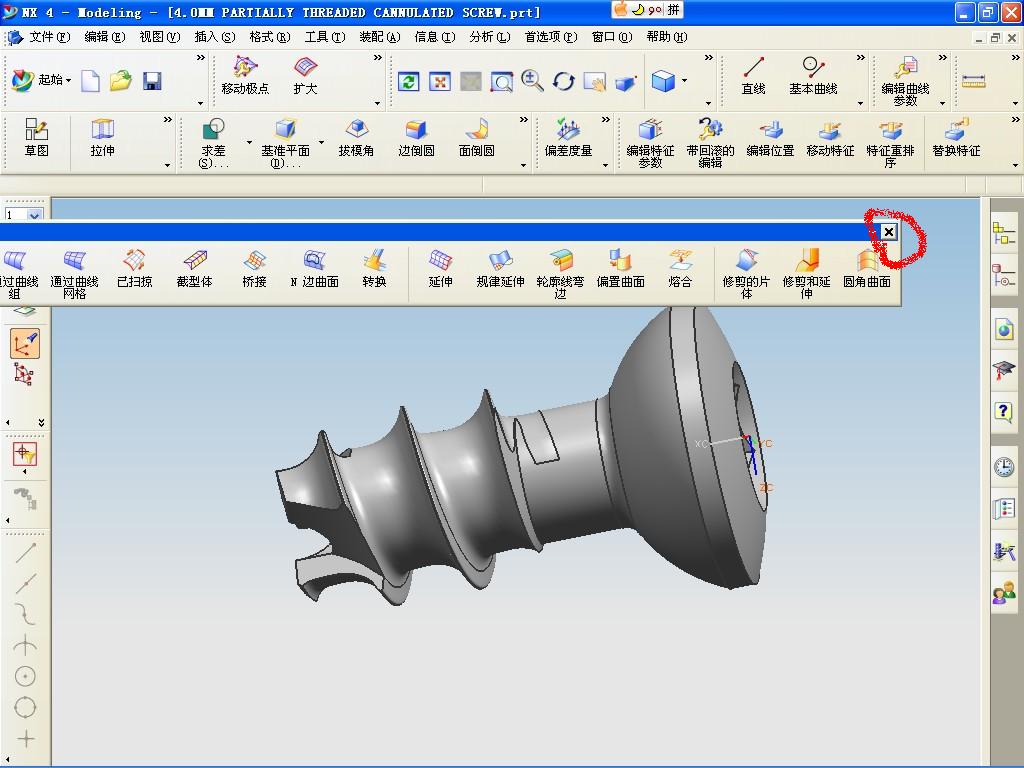Expand the curve toolbar overflow chevron
Screen dimensions: 1024x768
(861, 57)
